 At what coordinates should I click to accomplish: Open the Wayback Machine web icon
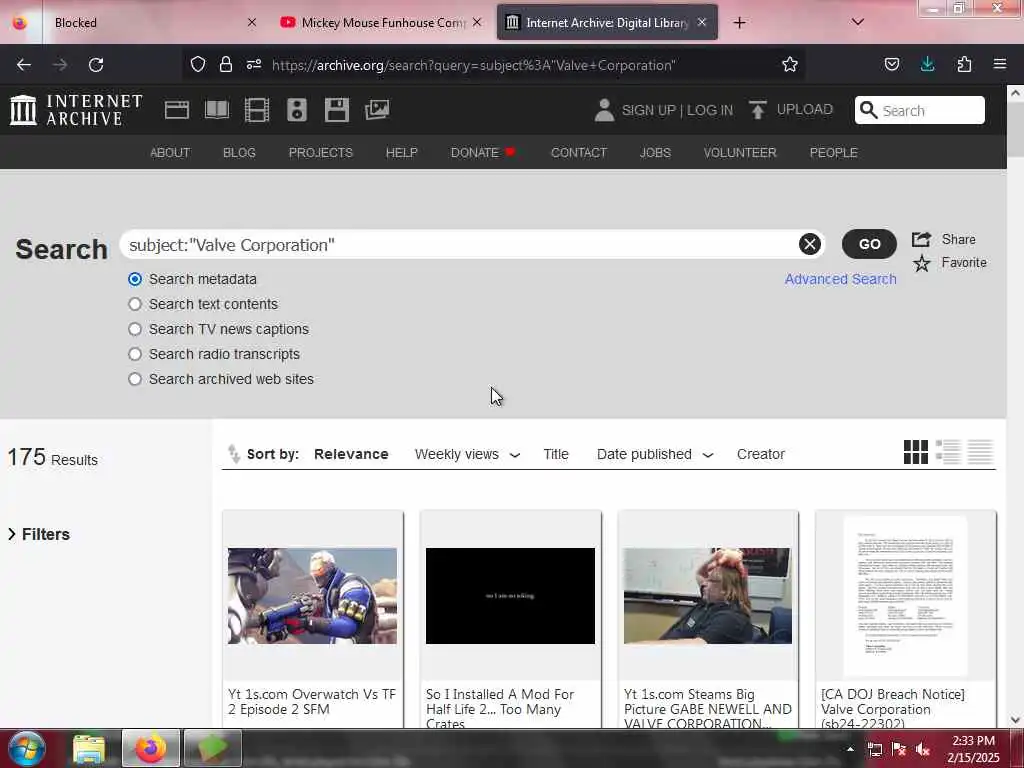pyautogui.click(x=176, y=110)
